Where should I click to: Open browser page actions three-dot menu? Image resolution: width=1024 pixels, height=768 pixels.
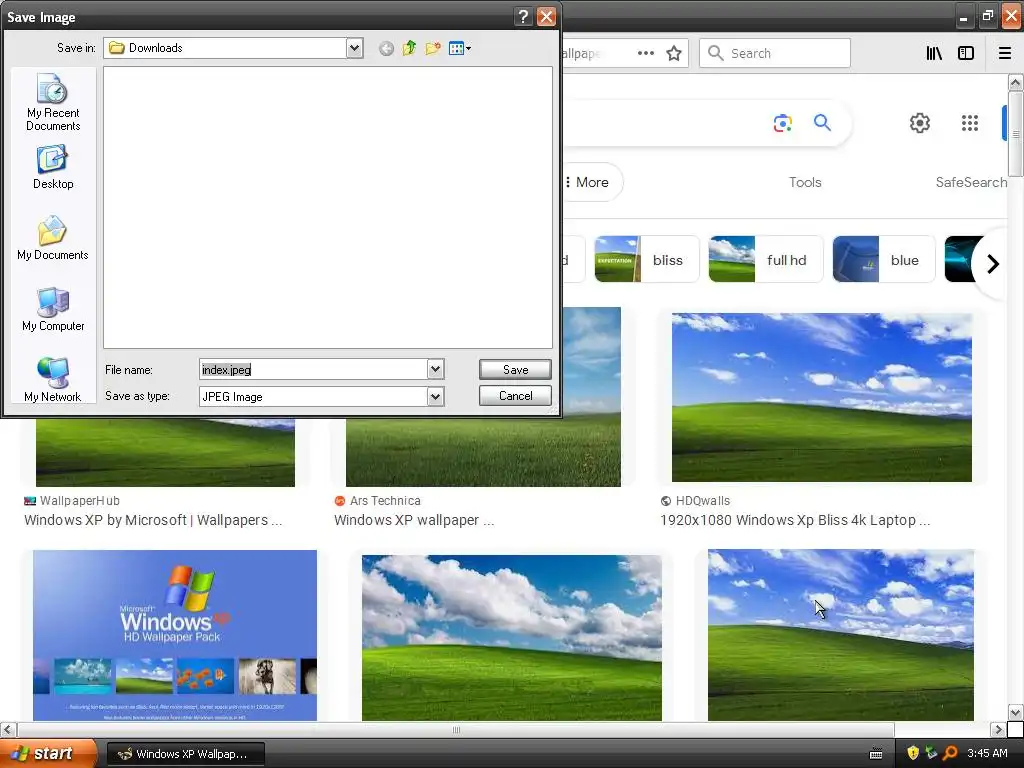(645, 53)
